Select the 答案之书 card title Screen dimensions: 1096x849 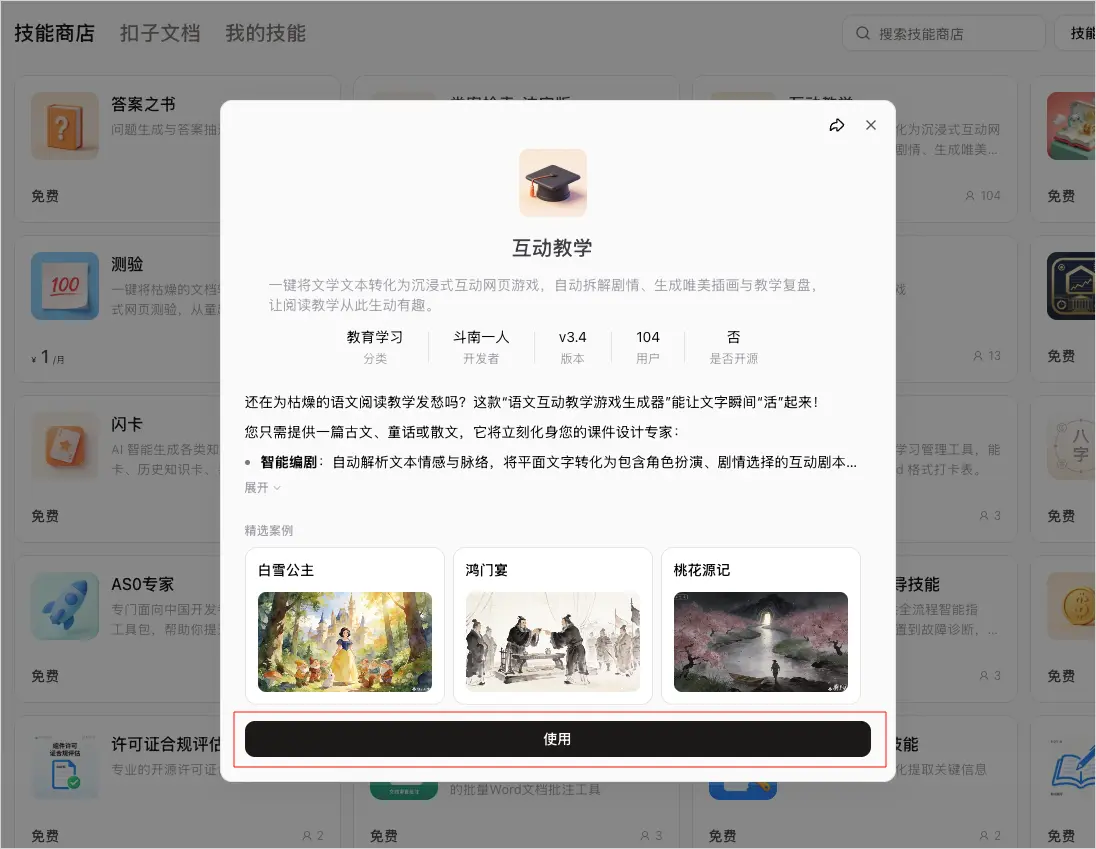point(143,104)
